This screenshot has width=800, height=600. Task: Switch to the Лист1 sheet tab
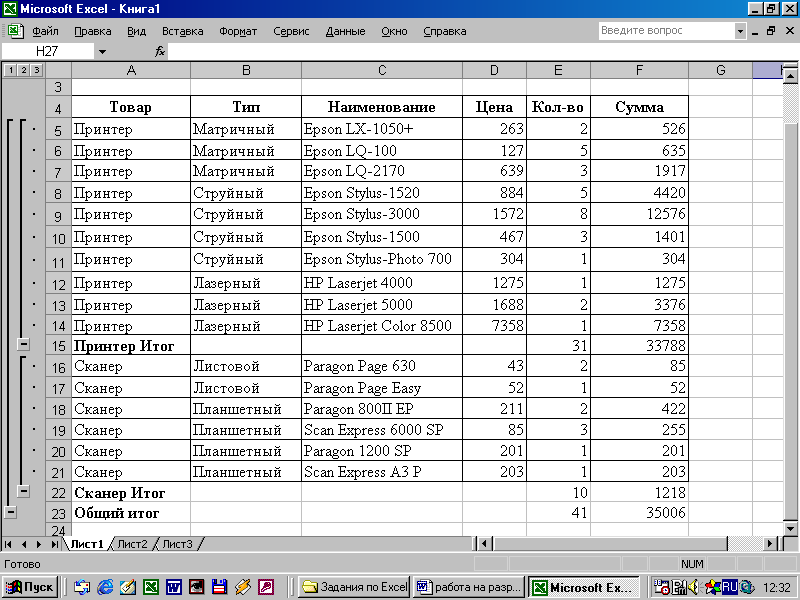click(87, 544)
